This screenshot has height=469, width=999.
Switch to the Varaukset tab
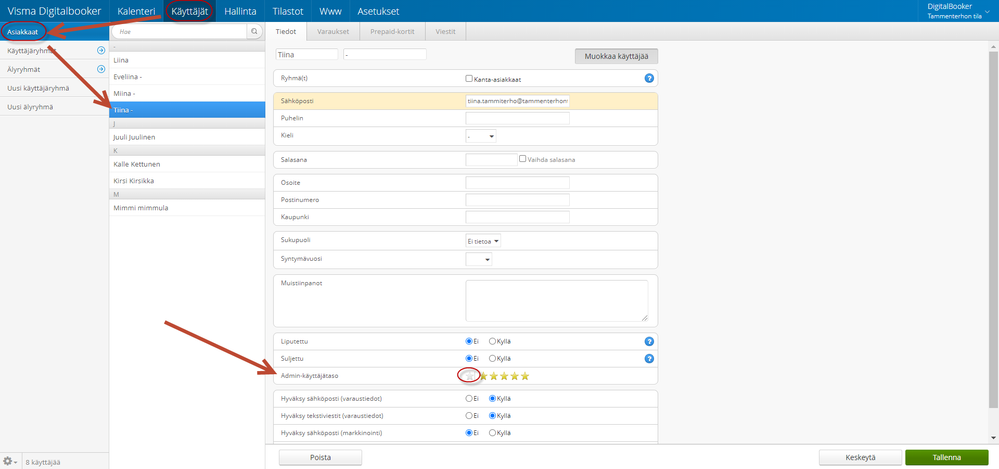(333, 31)
